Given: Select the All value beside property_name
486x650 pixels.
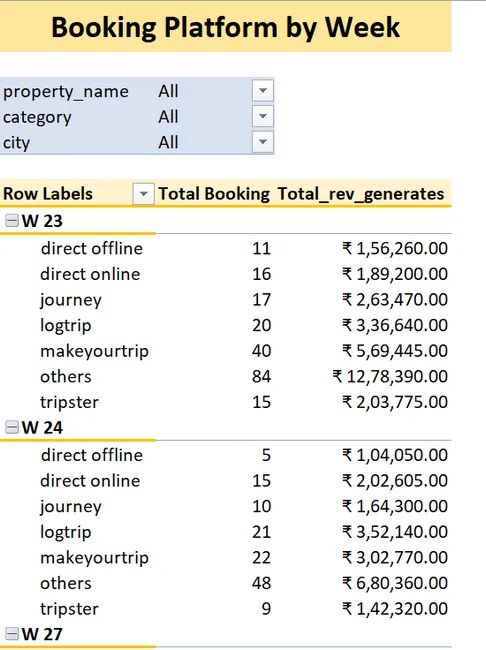Looking at the screenshot, I should coord(168,91).
